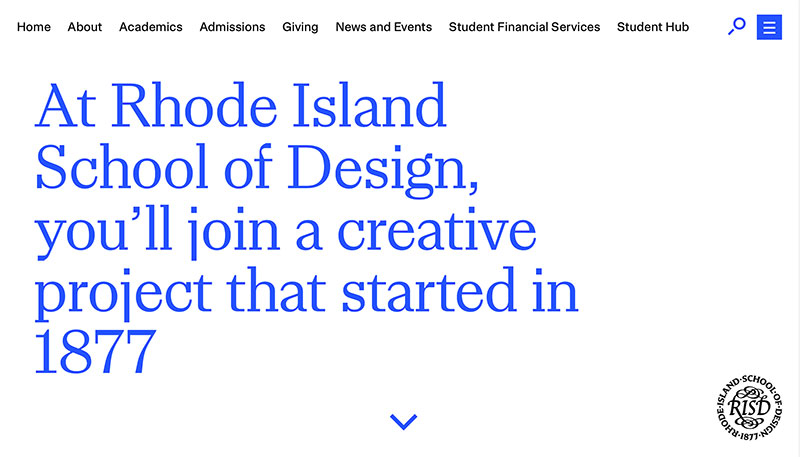Open the About menu item
The image size is (800, 457).
85,27
